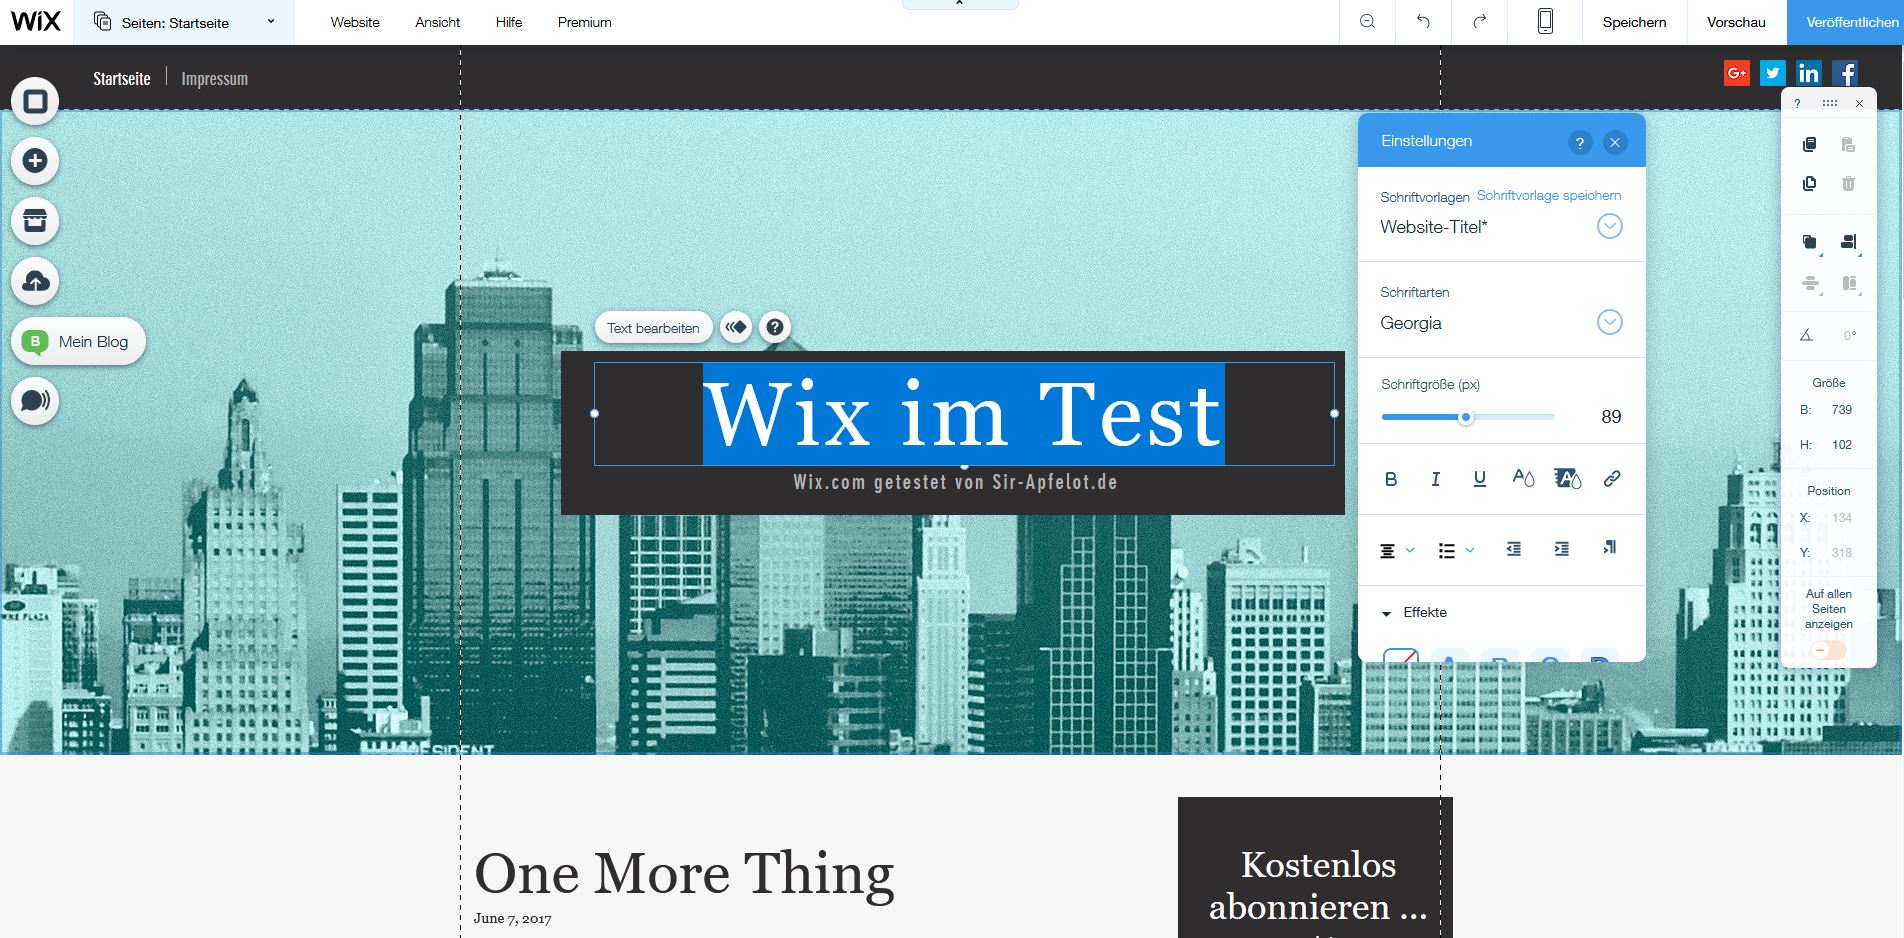Image resolution: width=1904 pixels, height=938 pixels.
Task: Click the Arrange layers icon in toolbar
Action: pyautogui.click(x=1810, y=242)
